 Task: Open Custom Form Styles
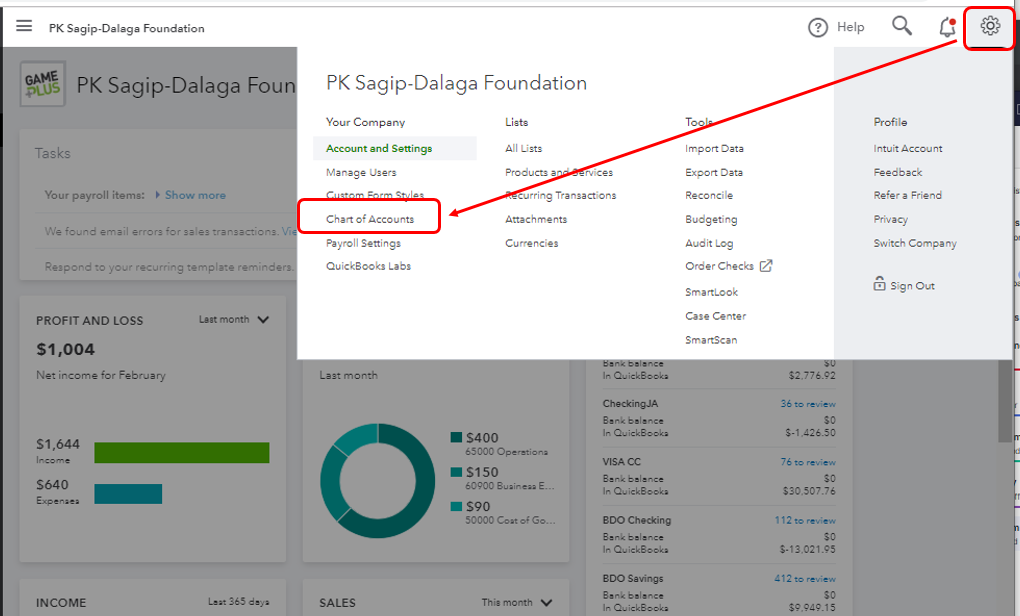(x=375, y=195)
